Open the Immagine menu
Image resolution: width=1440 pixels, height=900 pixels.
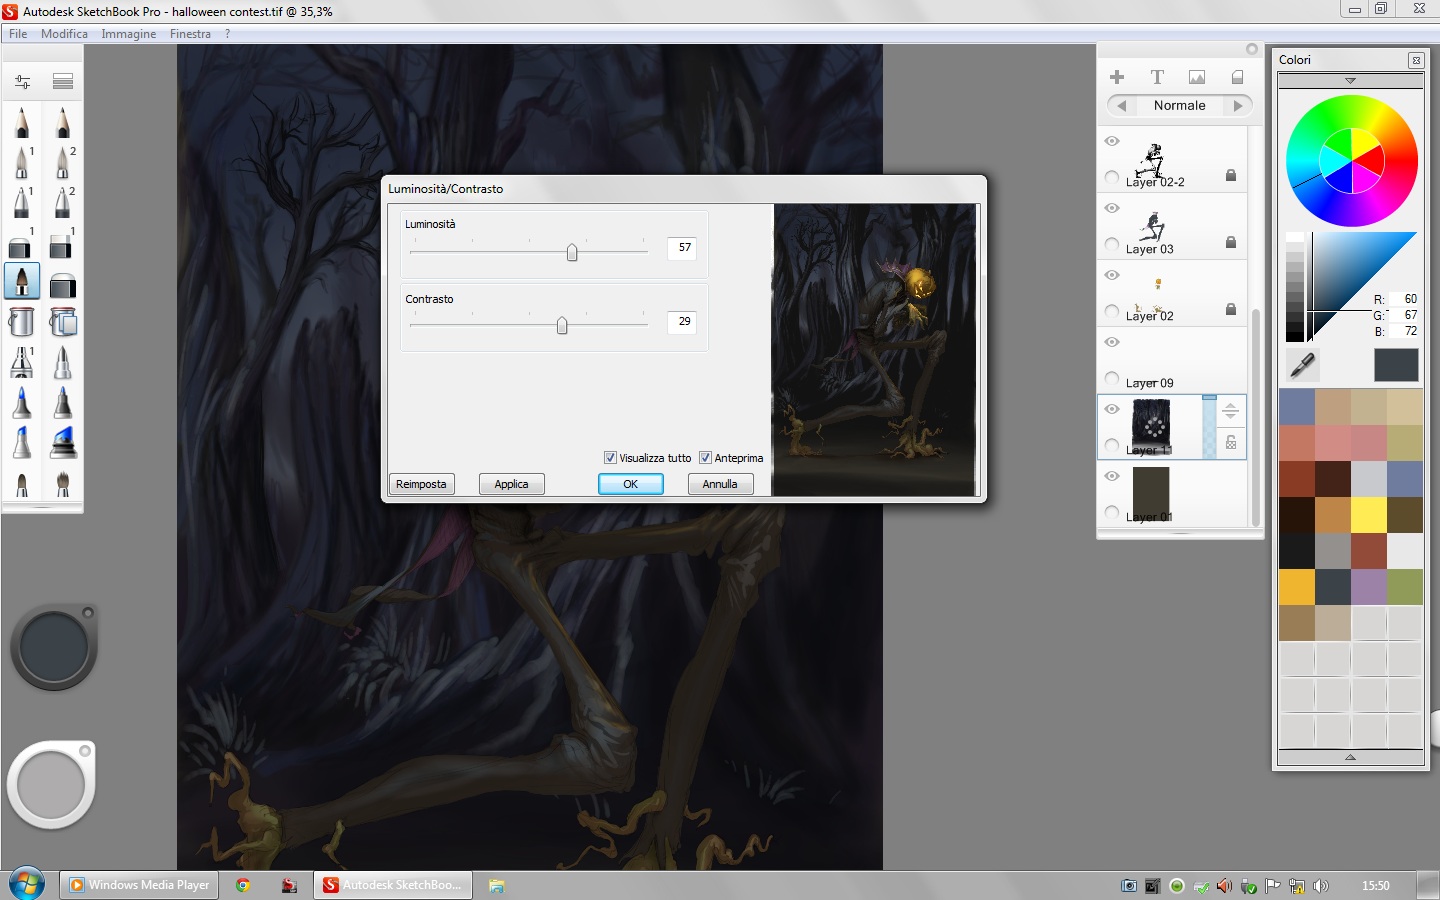(129, 33)
